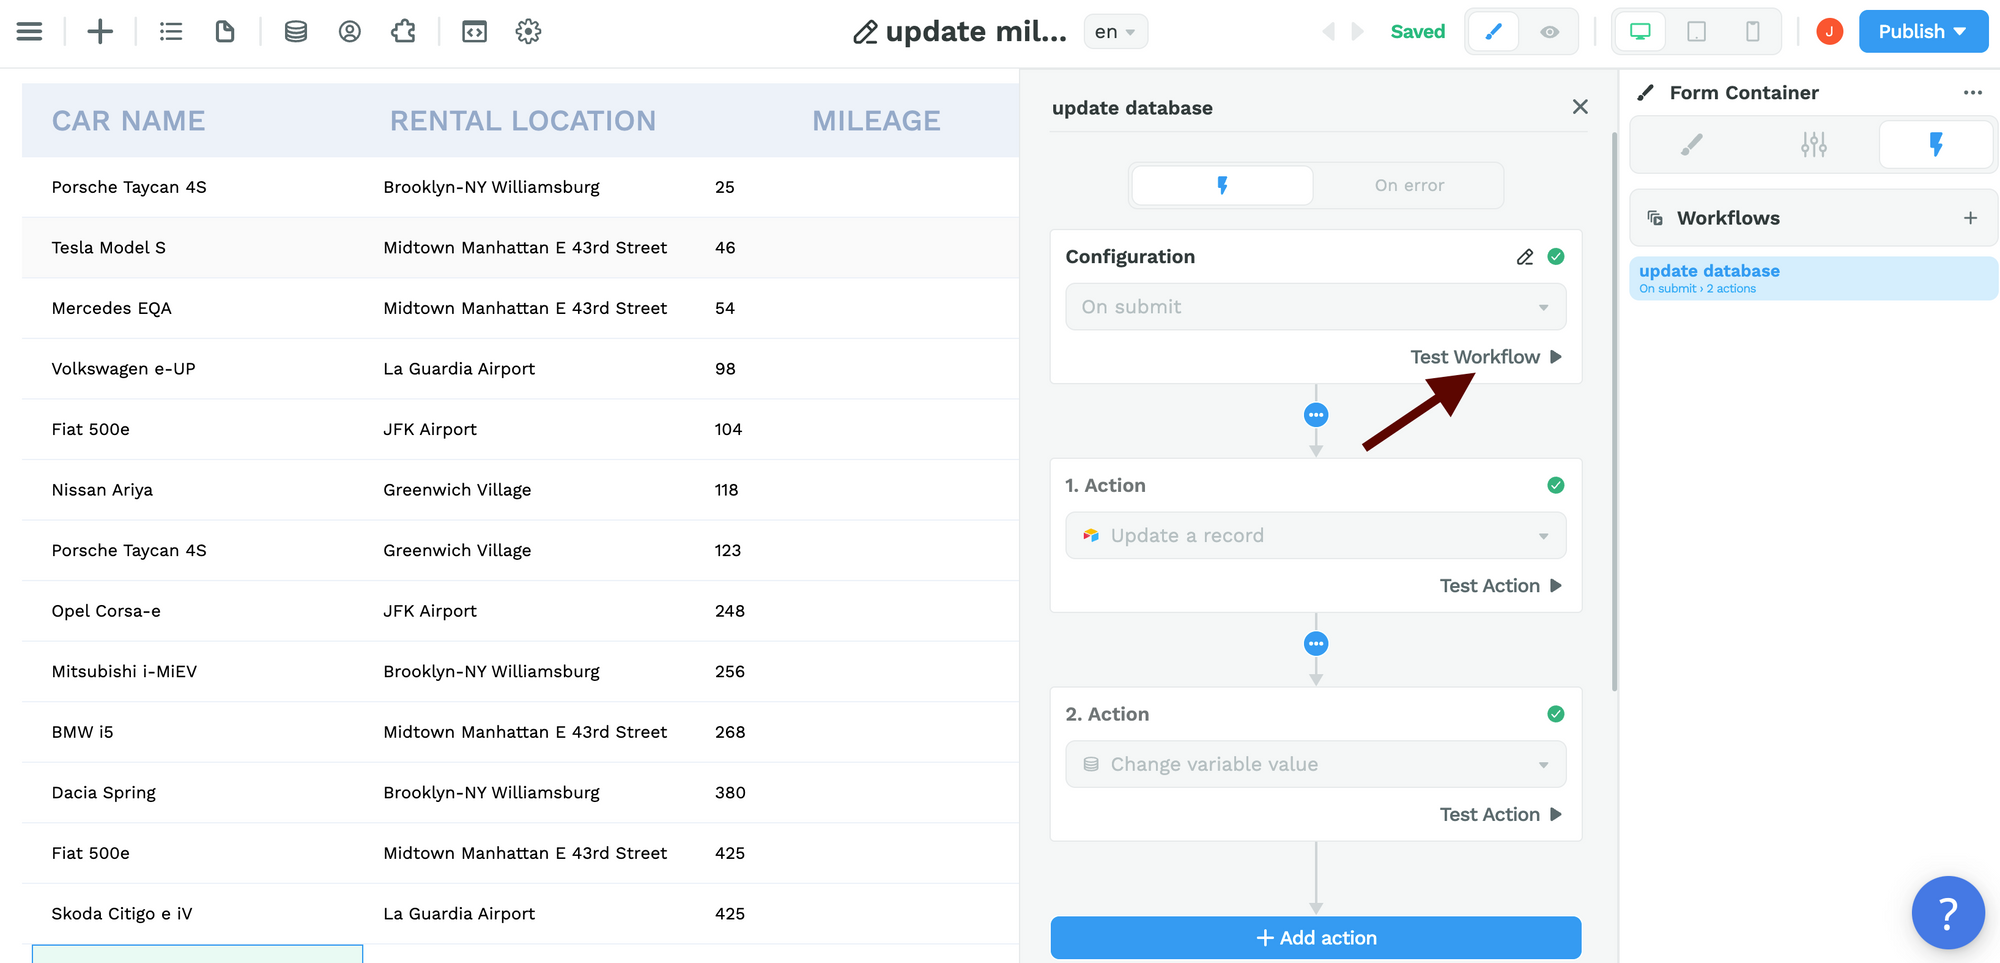
Task: Click the plus add element icon
Action: pos(100,32)
